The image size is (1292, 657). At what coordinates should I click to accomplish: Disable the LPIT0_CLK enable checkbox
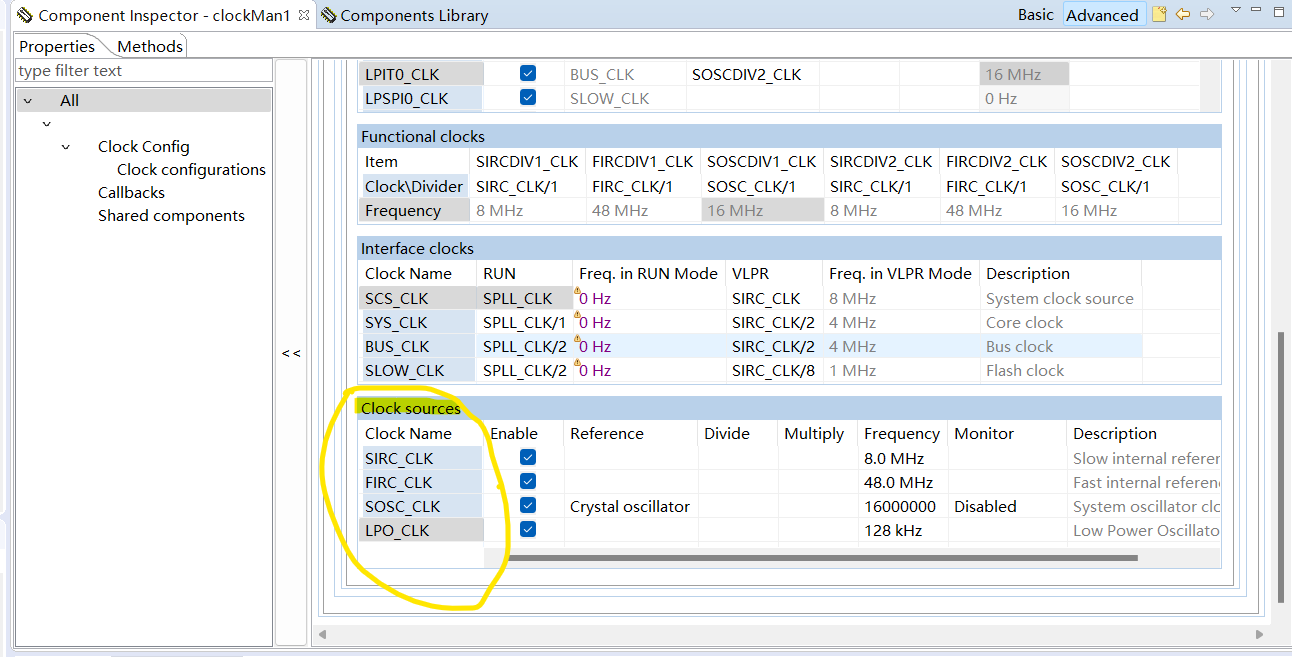(x=527, y=72)
